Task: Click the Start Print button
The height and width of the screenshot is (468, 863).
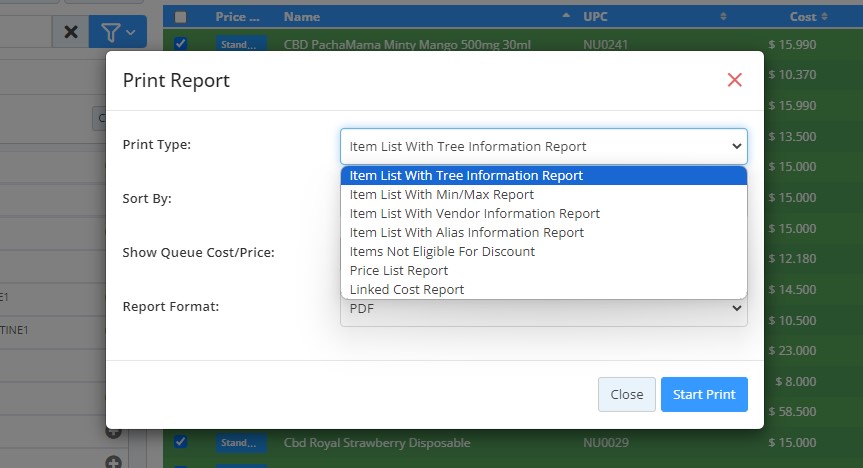Action: pos(704,394)
